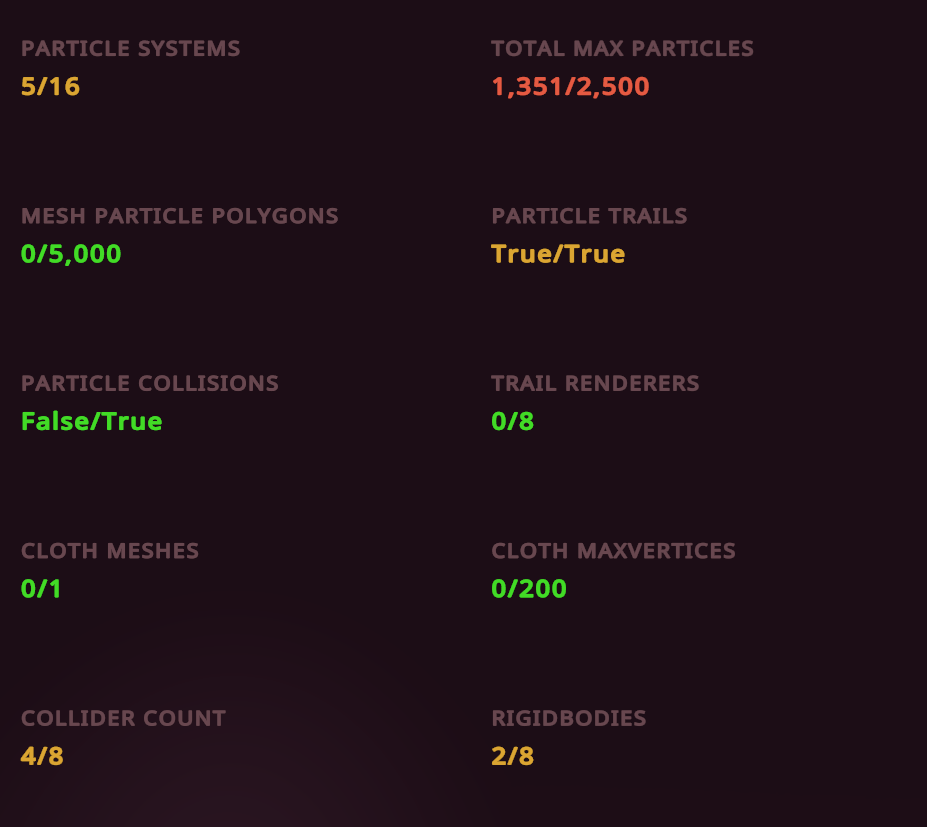Click the Mesh Particle Polygons label
The image size is (927, 827).
179,216
